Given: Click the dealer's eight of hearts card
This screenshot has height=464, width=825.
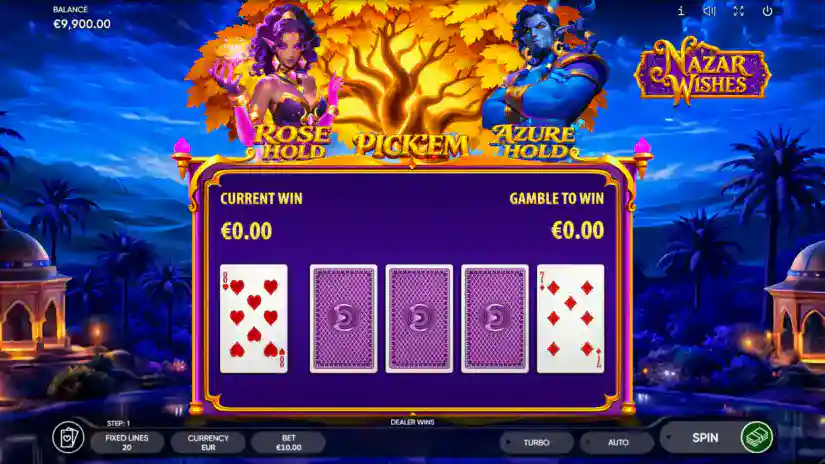Looking at the screenshot, I should (254, 319).
